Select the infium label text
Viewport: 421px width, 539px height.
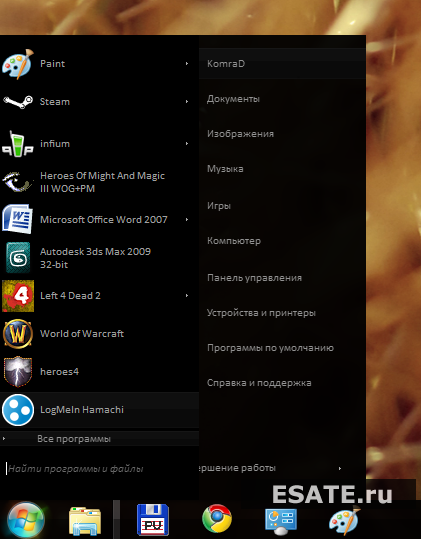tap(55, 143)
